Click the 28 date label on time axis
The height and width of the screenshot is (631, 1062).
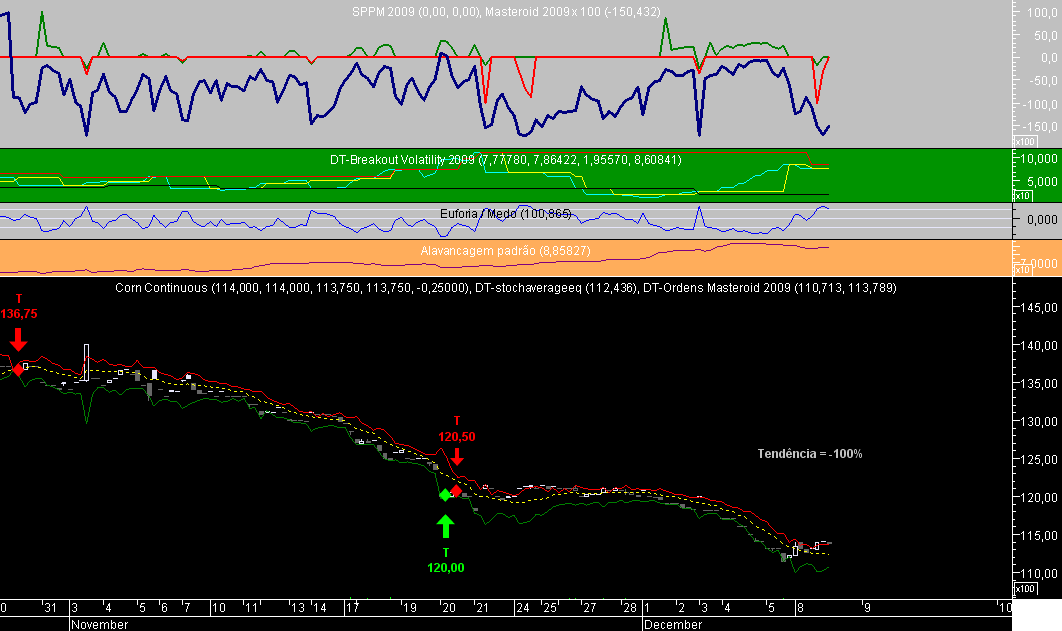631,608
